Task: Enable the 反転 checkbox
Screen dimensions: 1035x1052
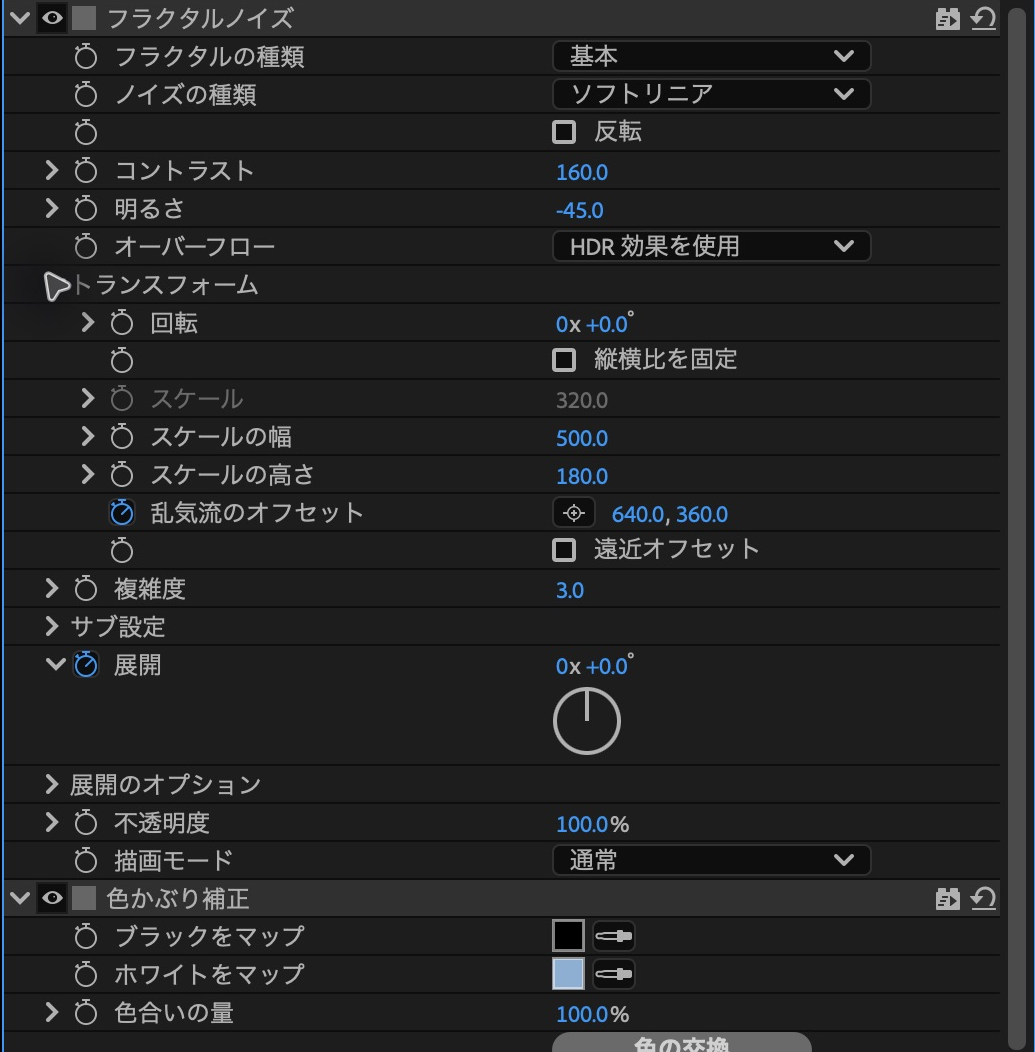Action: [564, 132]
